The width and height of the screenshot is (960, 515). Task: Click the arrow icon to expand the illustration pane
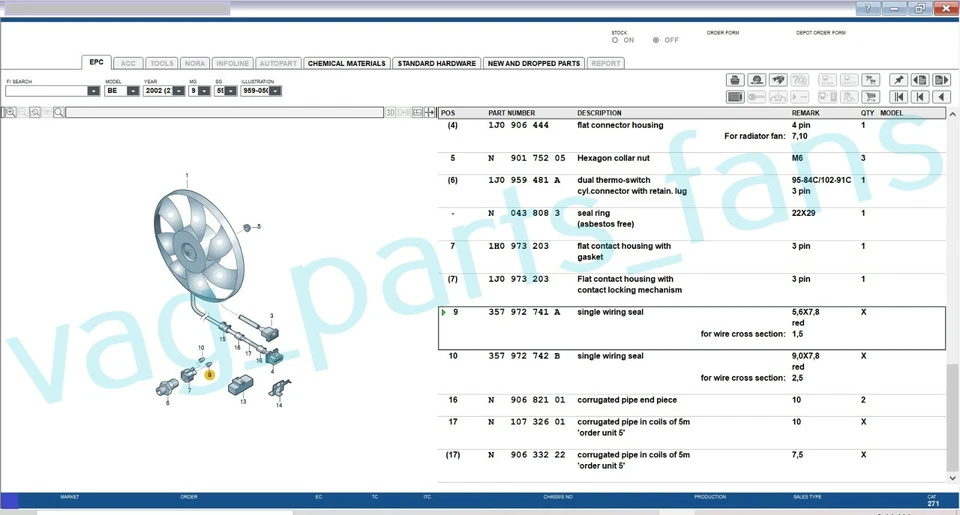coord(429,113)
